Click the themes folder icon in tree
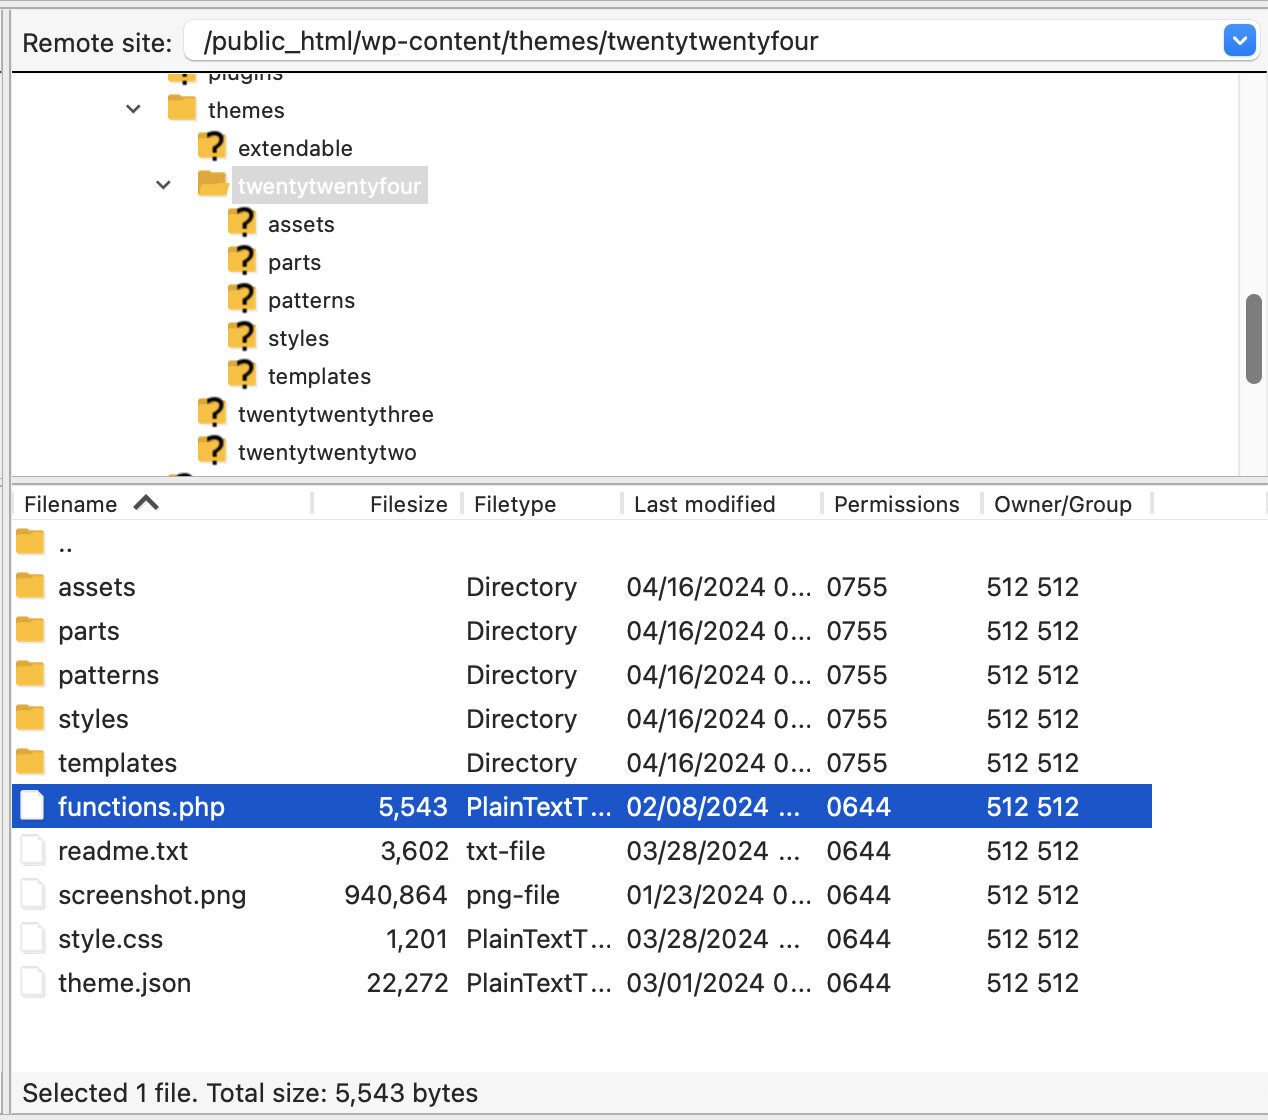Image resolution: width=1268 pixels, height=1120 pixels. [x=182, y=108]
